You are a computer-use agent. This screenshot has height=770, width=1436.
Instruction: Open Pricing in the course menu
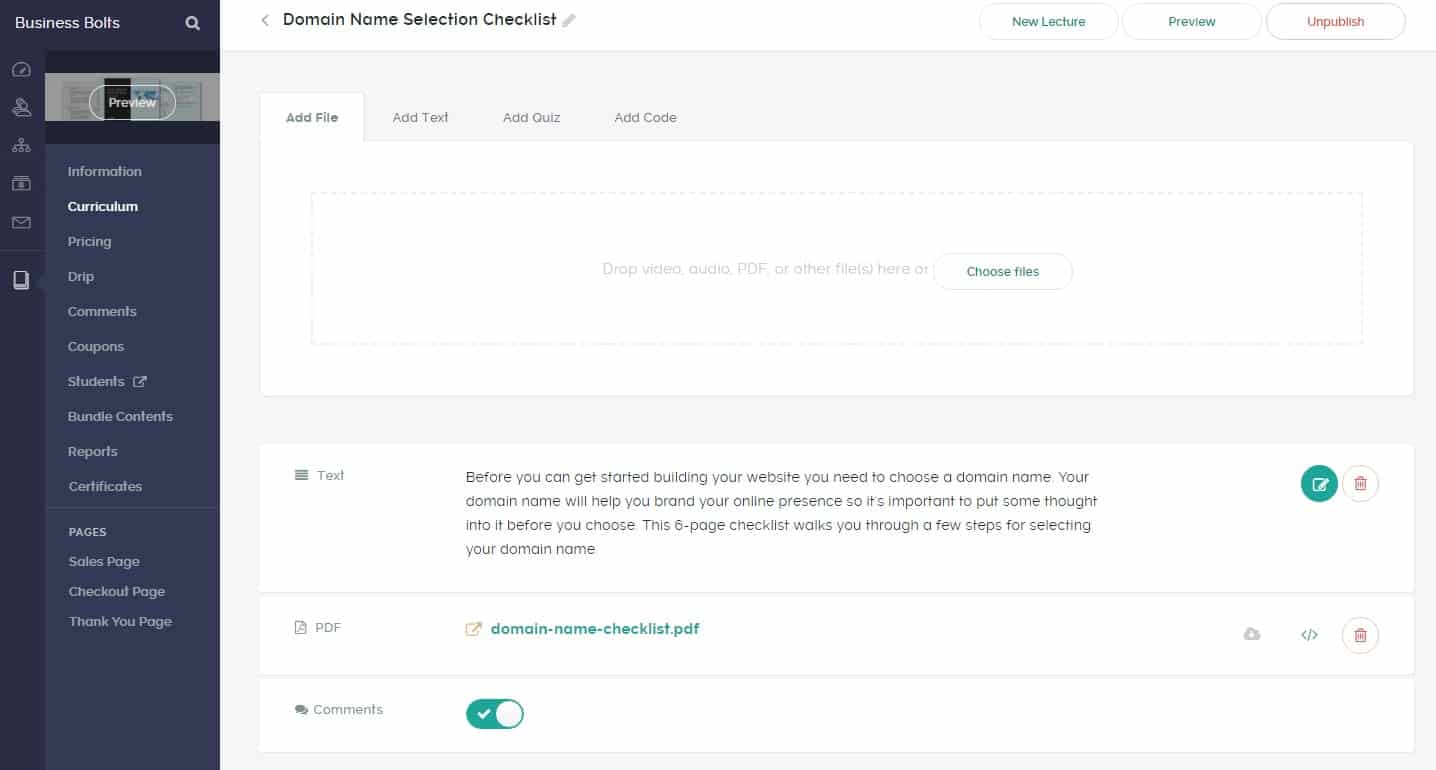click(x=89, y=241)
